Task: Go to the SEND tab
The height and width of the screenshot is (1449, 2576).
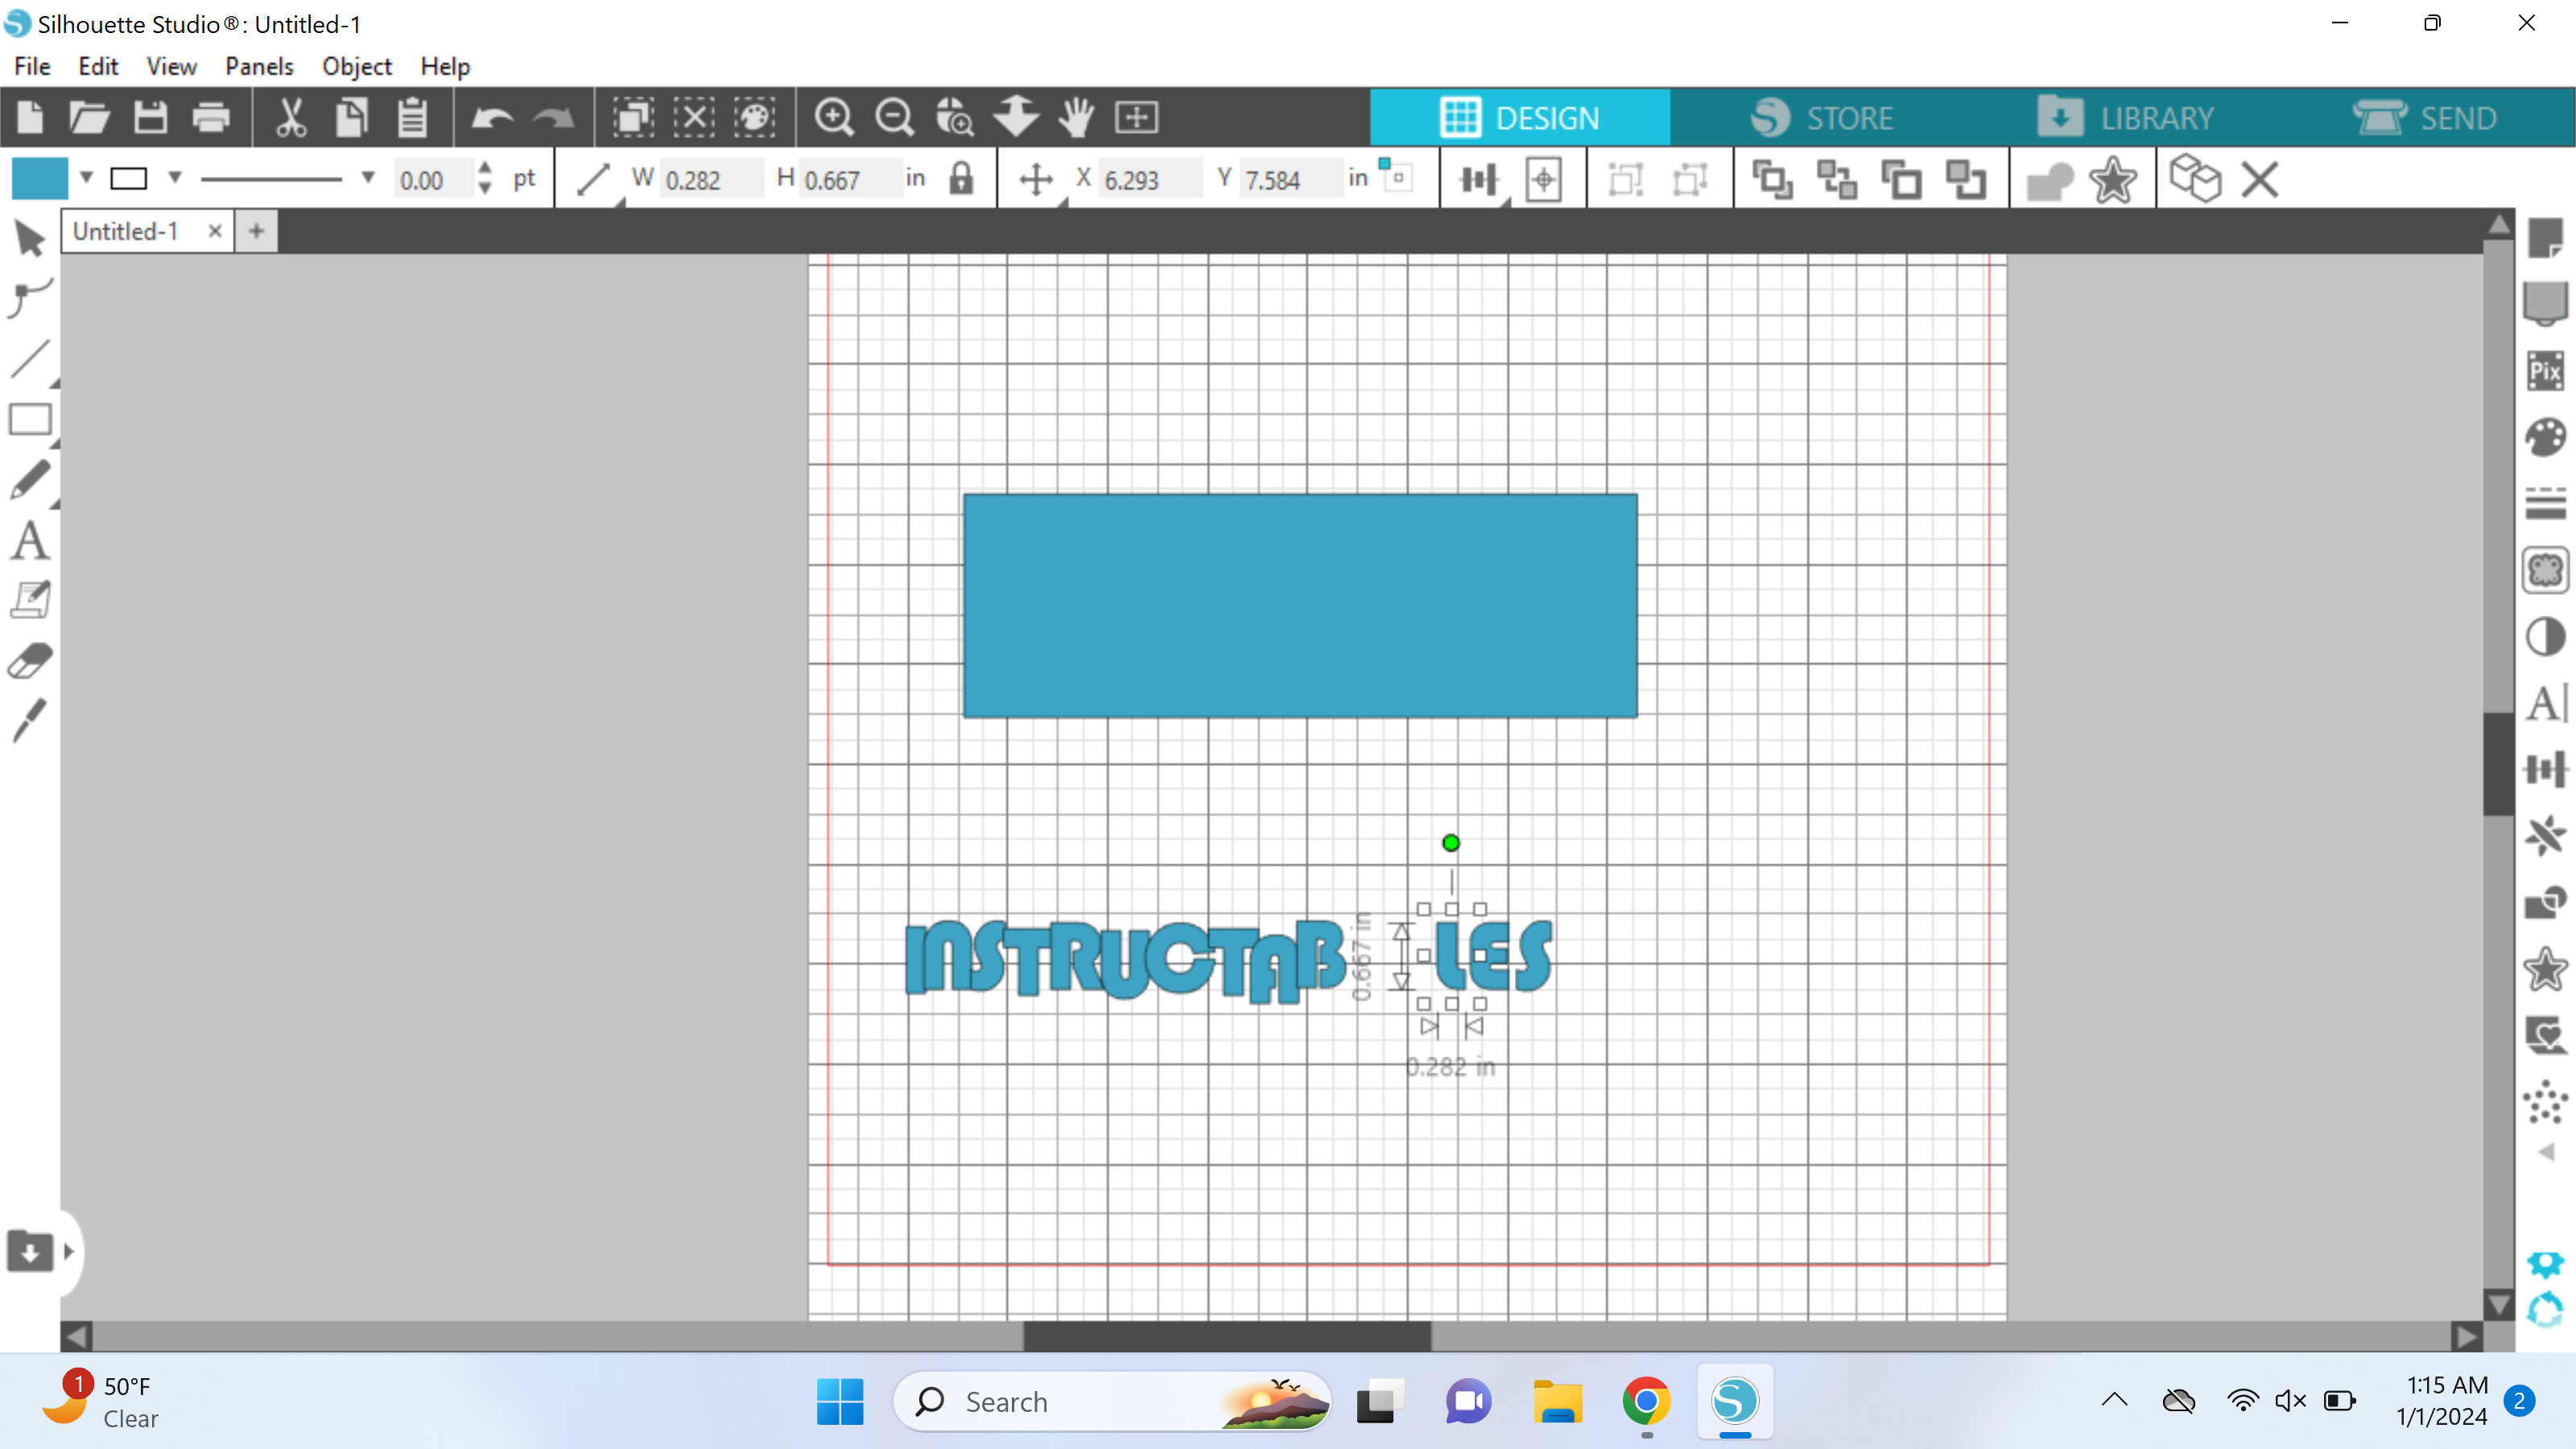Action: click(2424, 118)
